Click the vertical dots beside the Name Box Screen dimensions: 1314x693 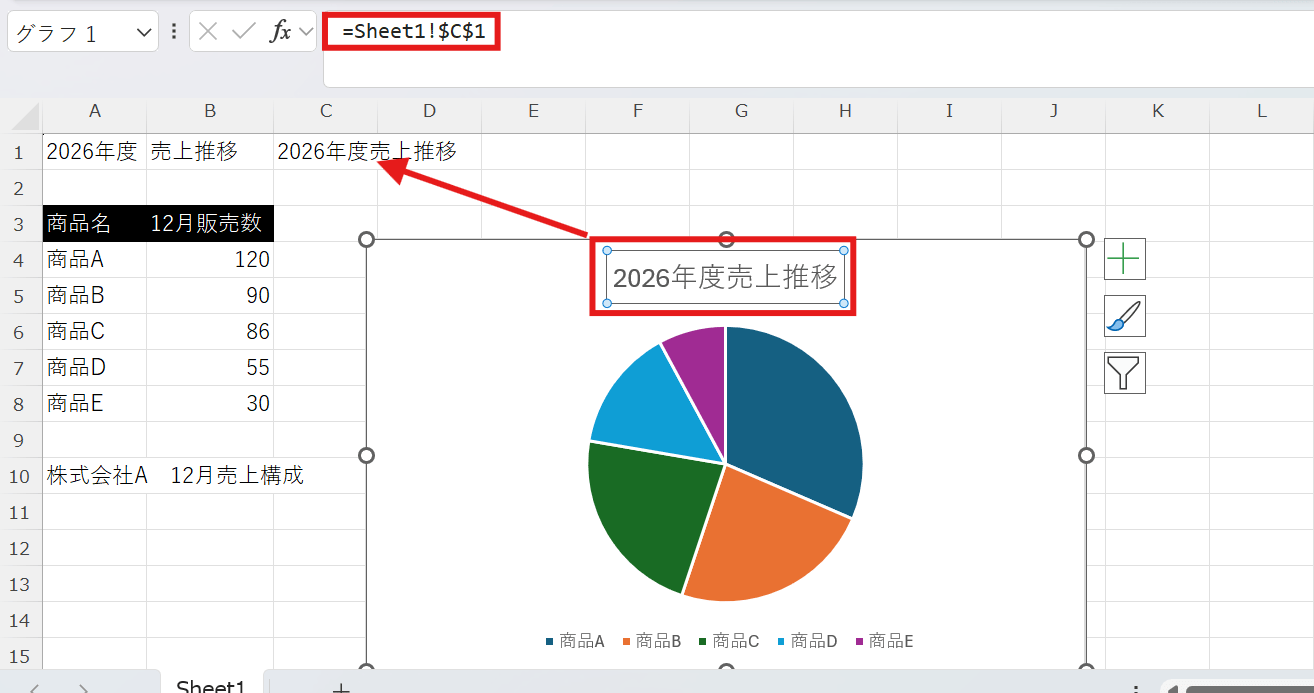pos(174,32)
